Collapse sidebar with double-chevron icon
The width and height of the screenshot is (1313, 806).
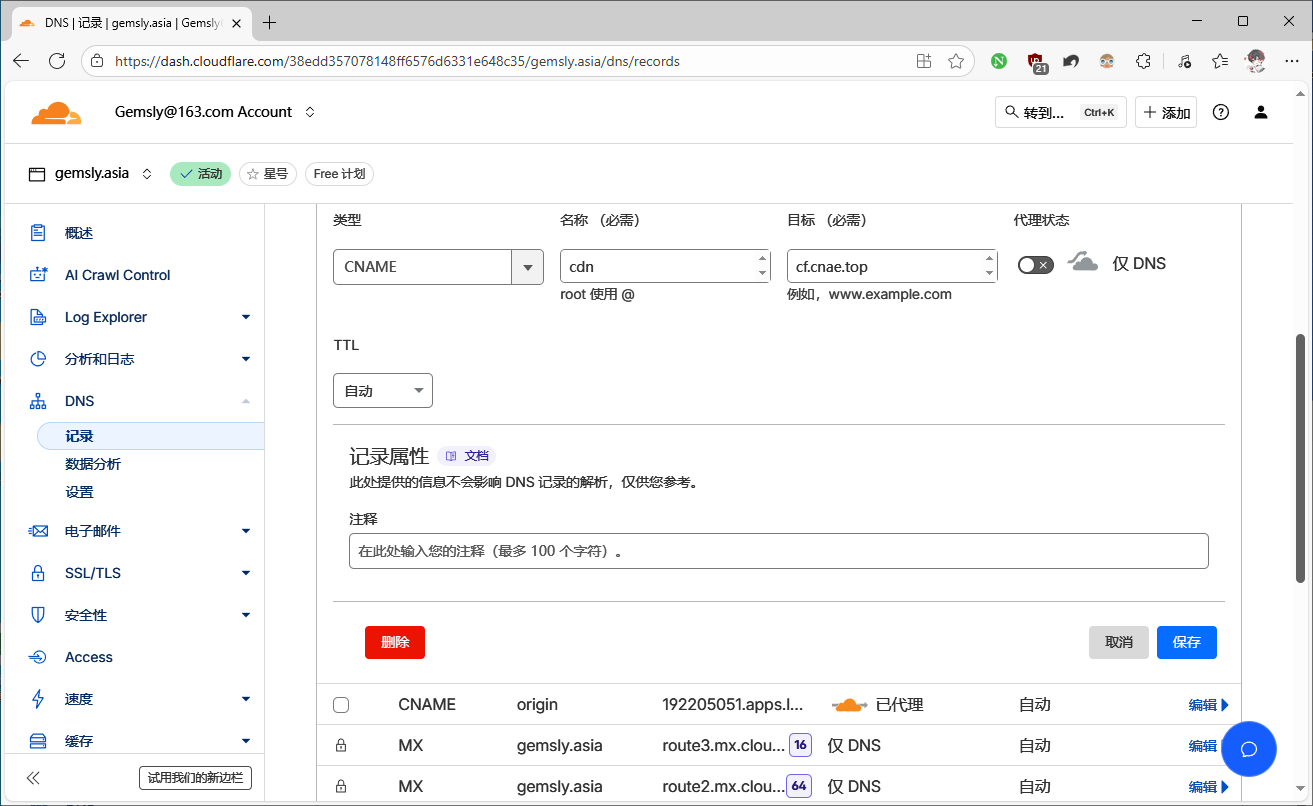pyautogui.click(x=33, y=778)
